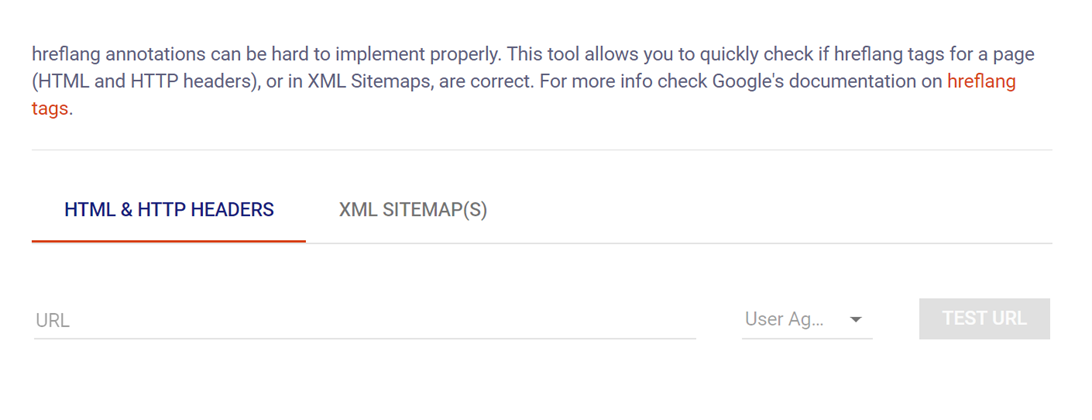Click the word "tags." on the link's second line

point(52,109)
